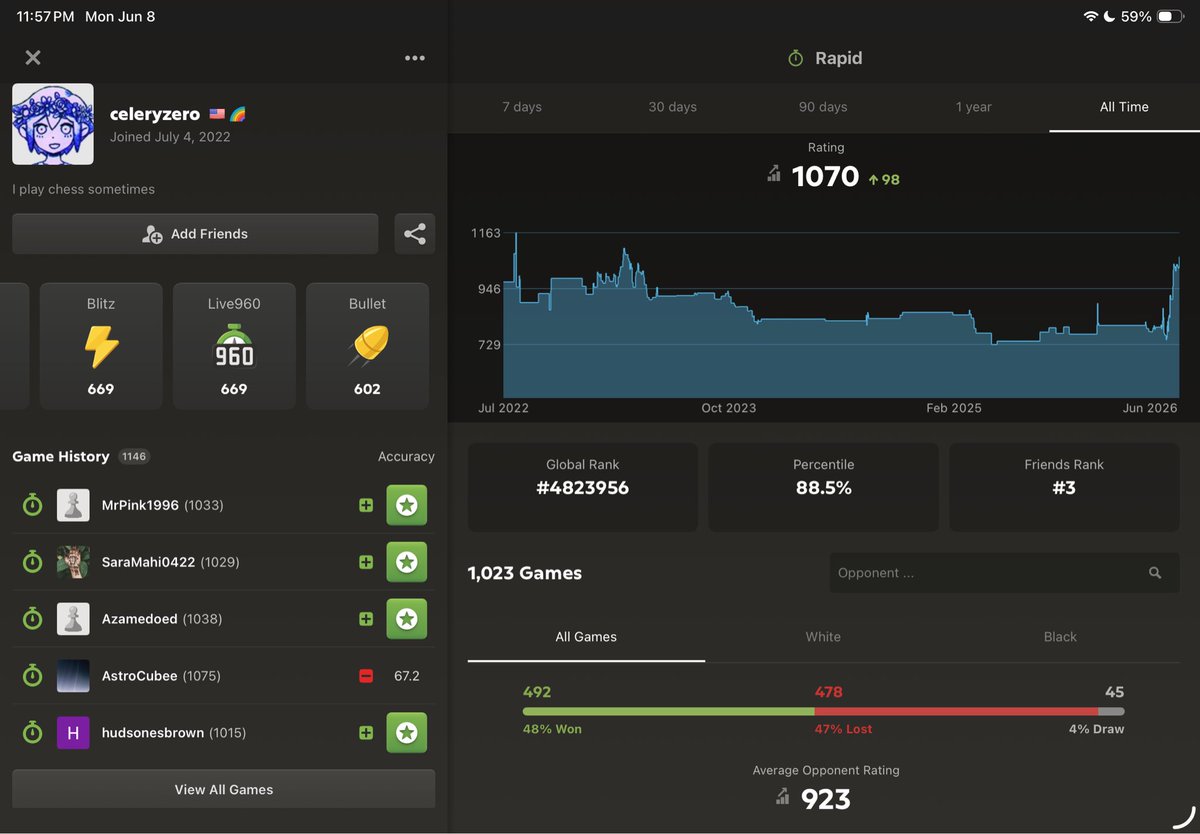Click the 67.2 accuracy for AstroCubee
The width and height of the screenshot is (1200, 834).
point(407,676)
